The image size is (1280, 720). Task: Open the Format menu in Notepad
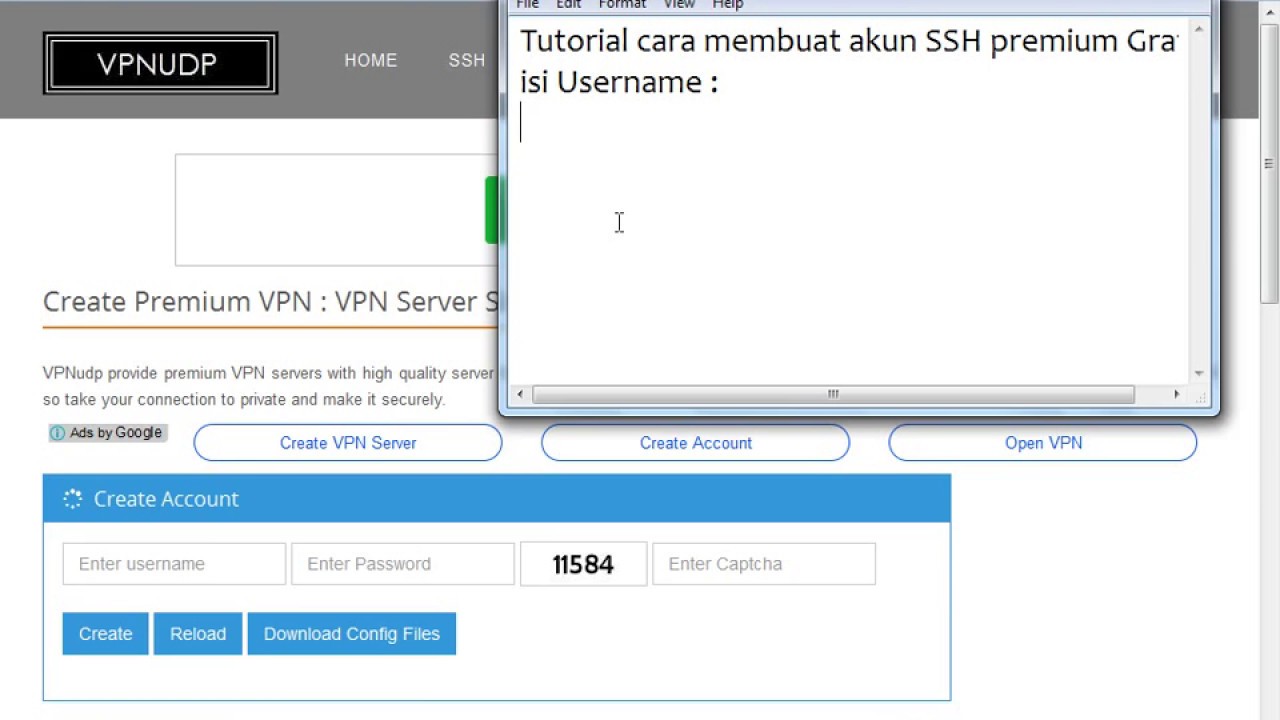coord(622,4)
